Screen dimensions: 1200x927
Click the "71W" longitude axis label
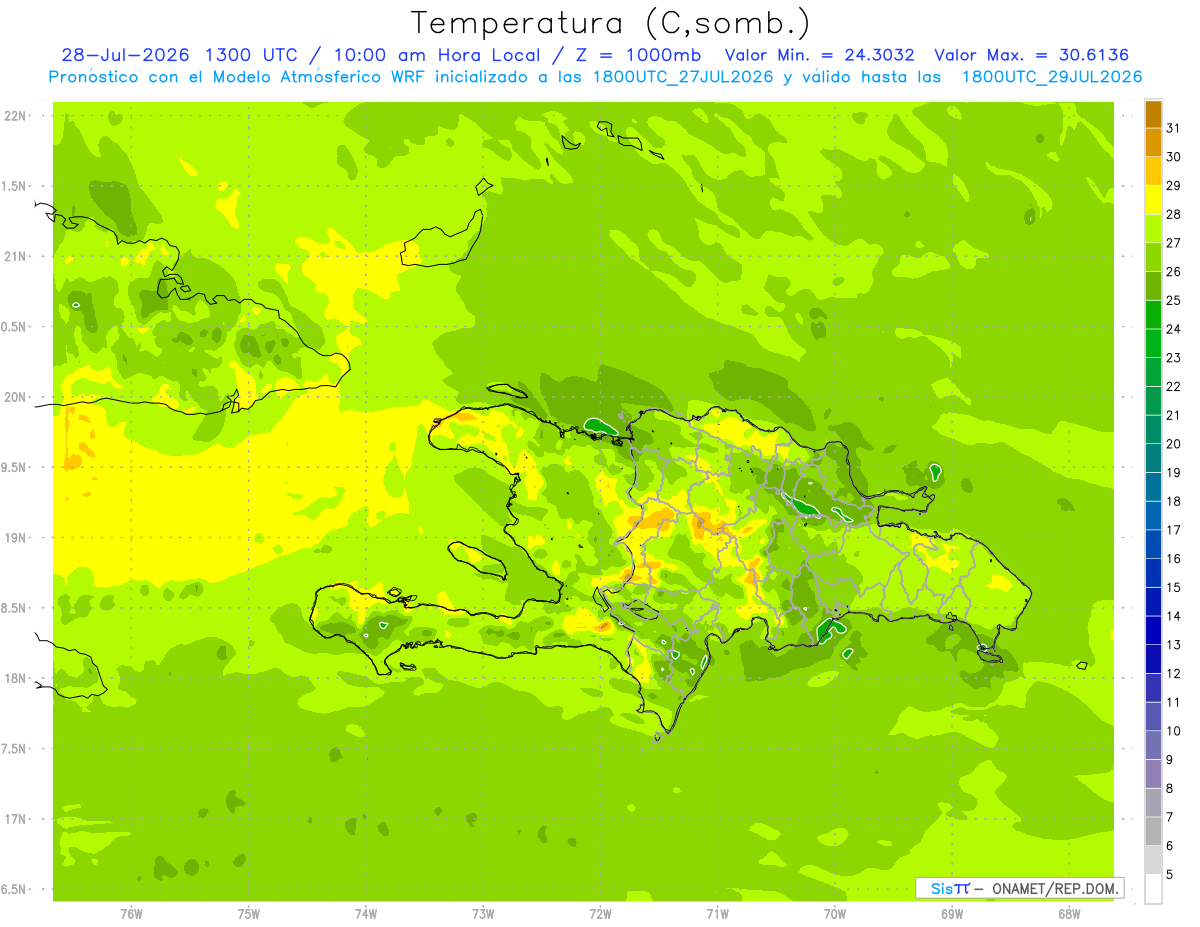[717, 914]
